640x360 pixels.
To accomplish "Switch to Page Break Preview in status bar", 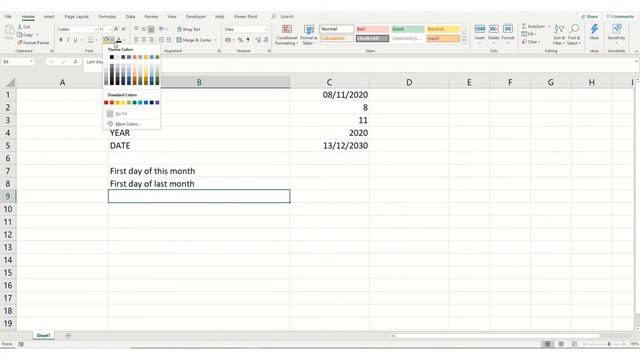I will (x=575, y=344).
